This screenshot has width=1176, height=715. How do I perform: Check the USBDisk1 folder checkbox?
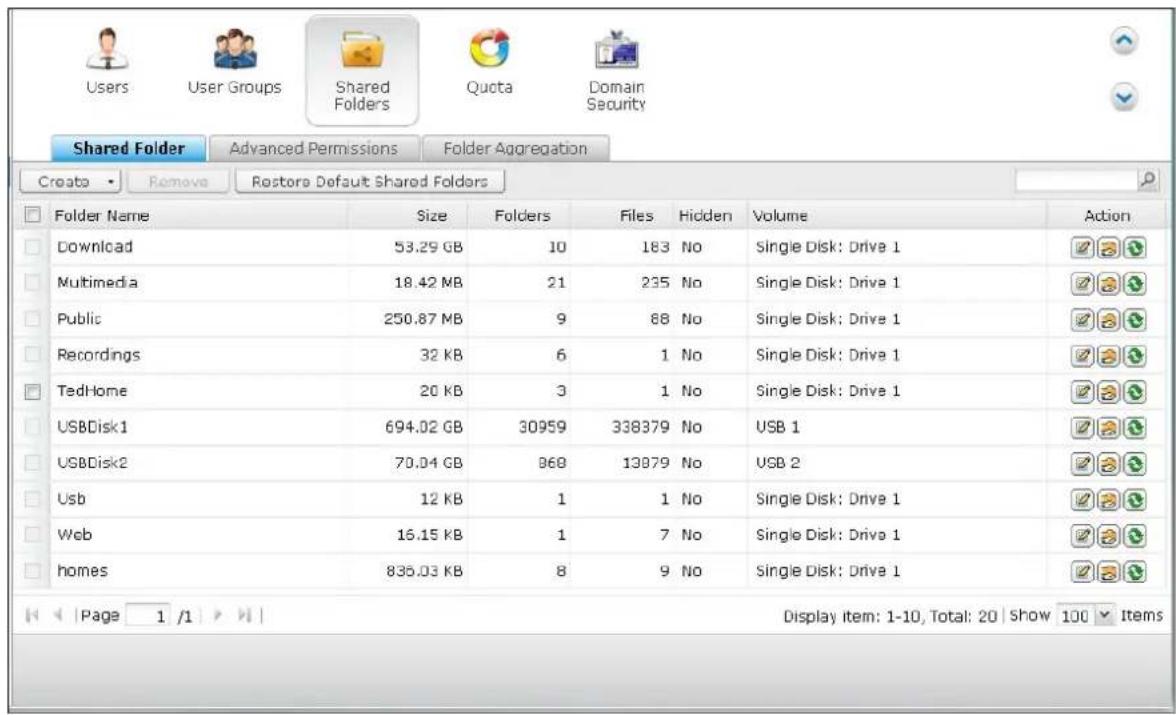pos(32,427)
